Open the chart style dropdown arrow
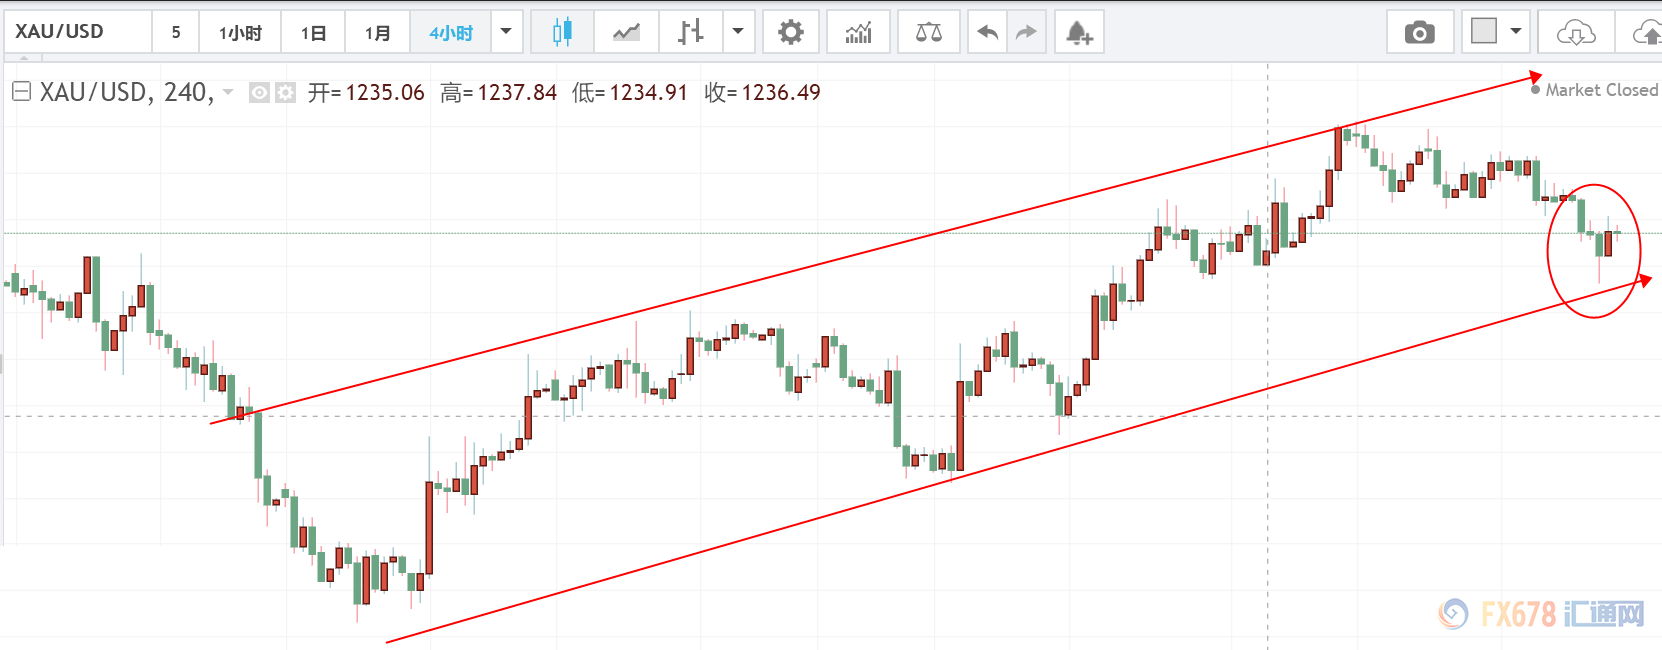 (738, 32)
